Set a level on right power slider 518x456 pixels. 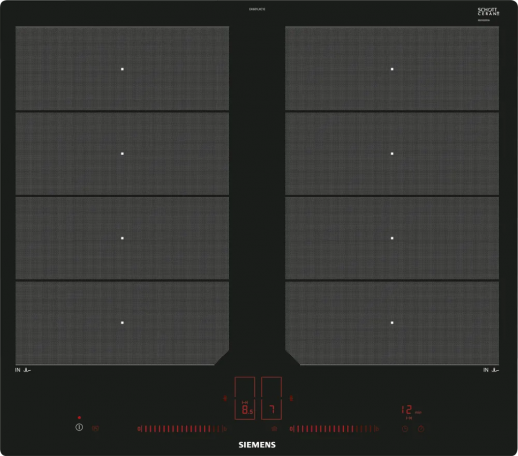tap(334, 429)
